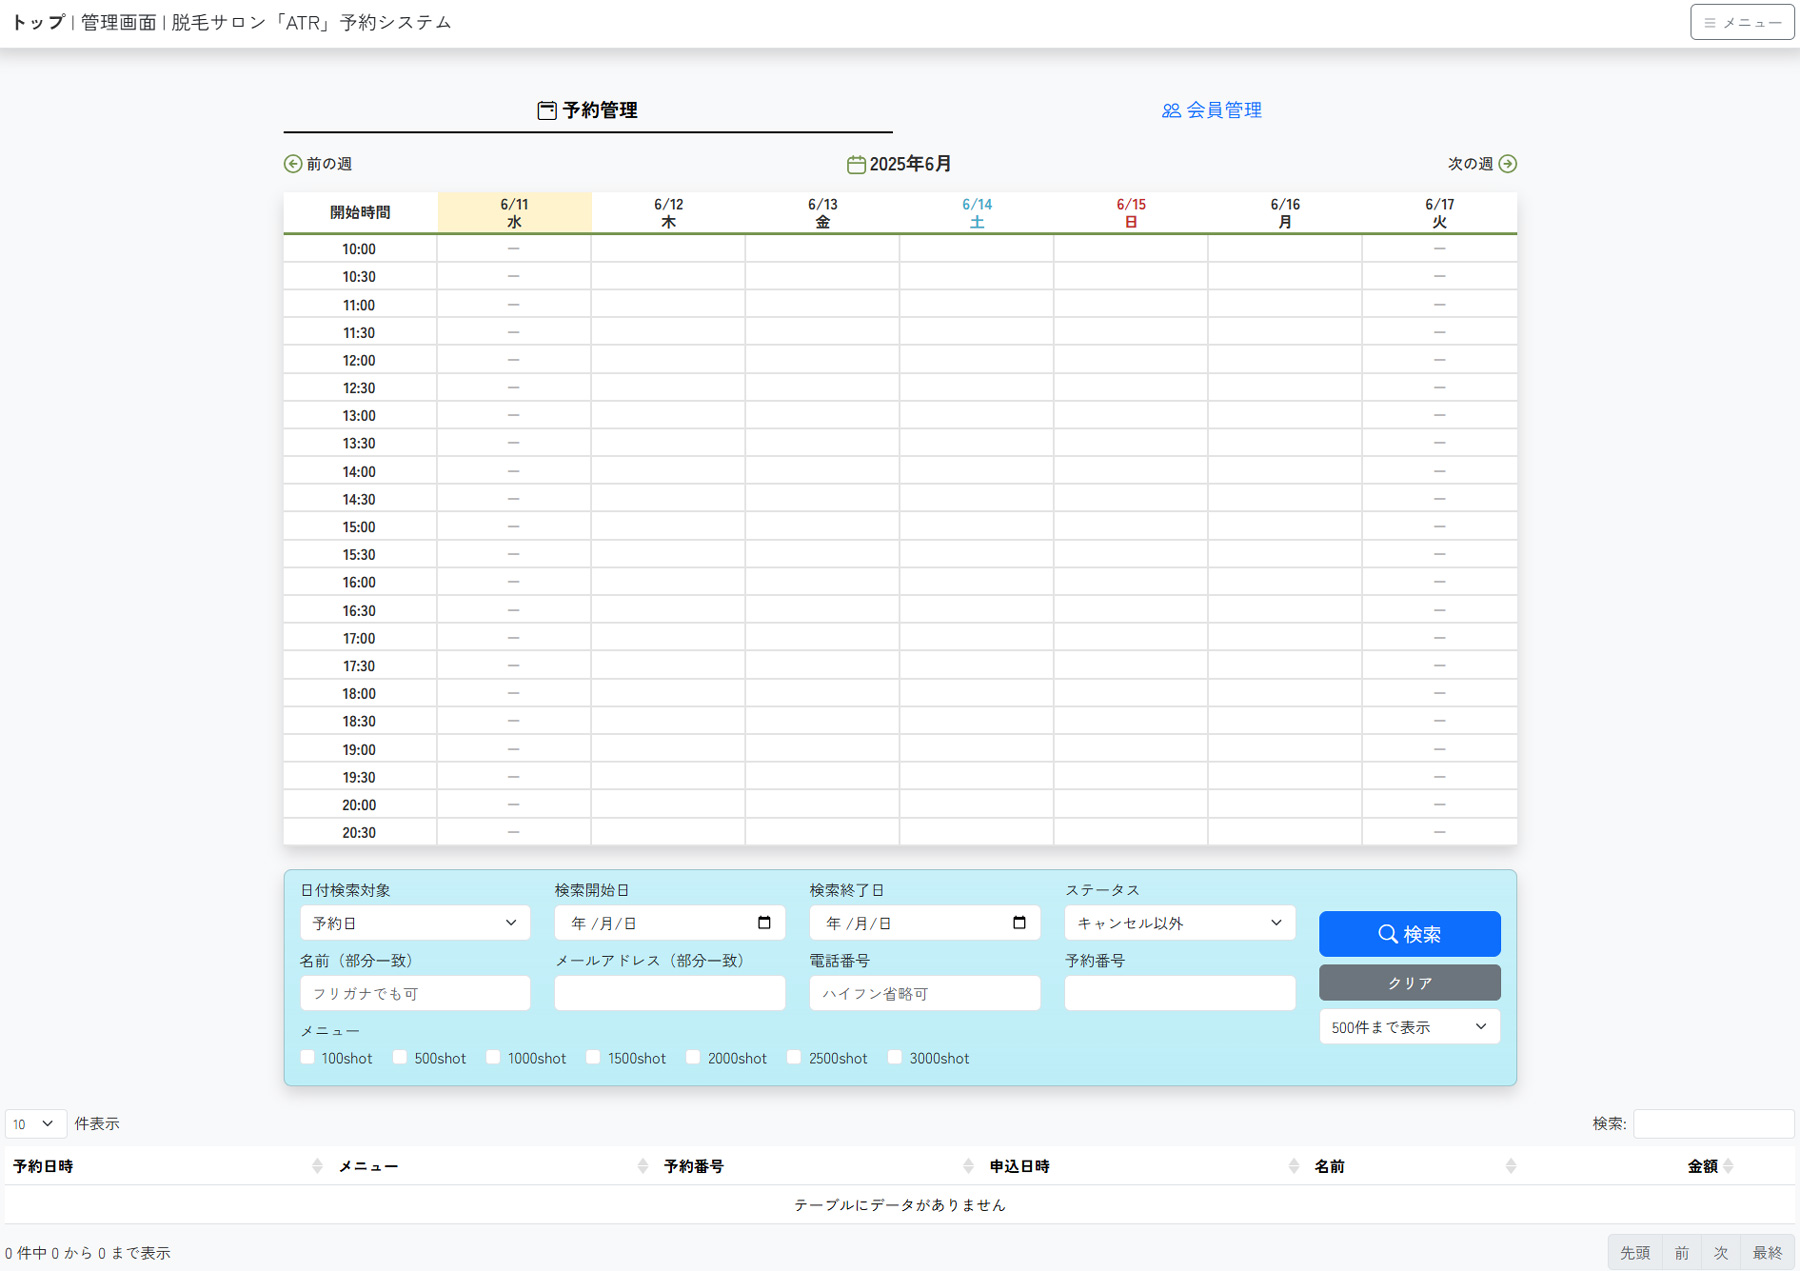The image size is (1800, 1271).
Task: Click the 開始時間 column header
Action: click(x=360, y=213)
